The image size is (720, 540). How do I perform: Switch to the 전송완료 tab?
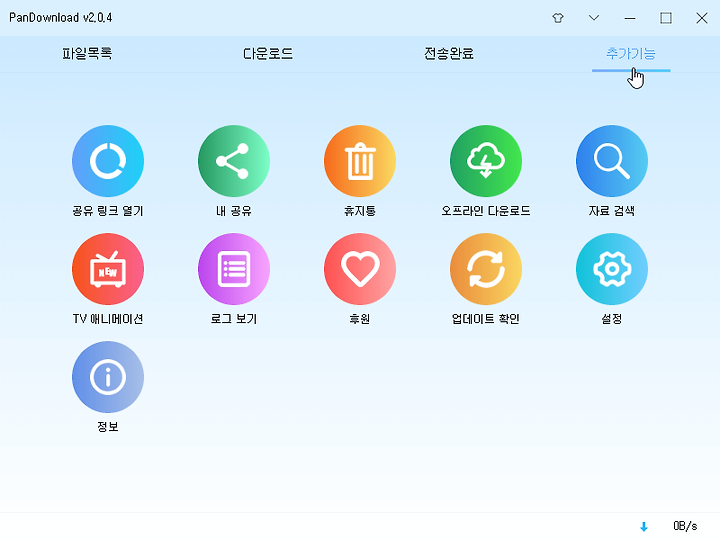pos(449,54)
